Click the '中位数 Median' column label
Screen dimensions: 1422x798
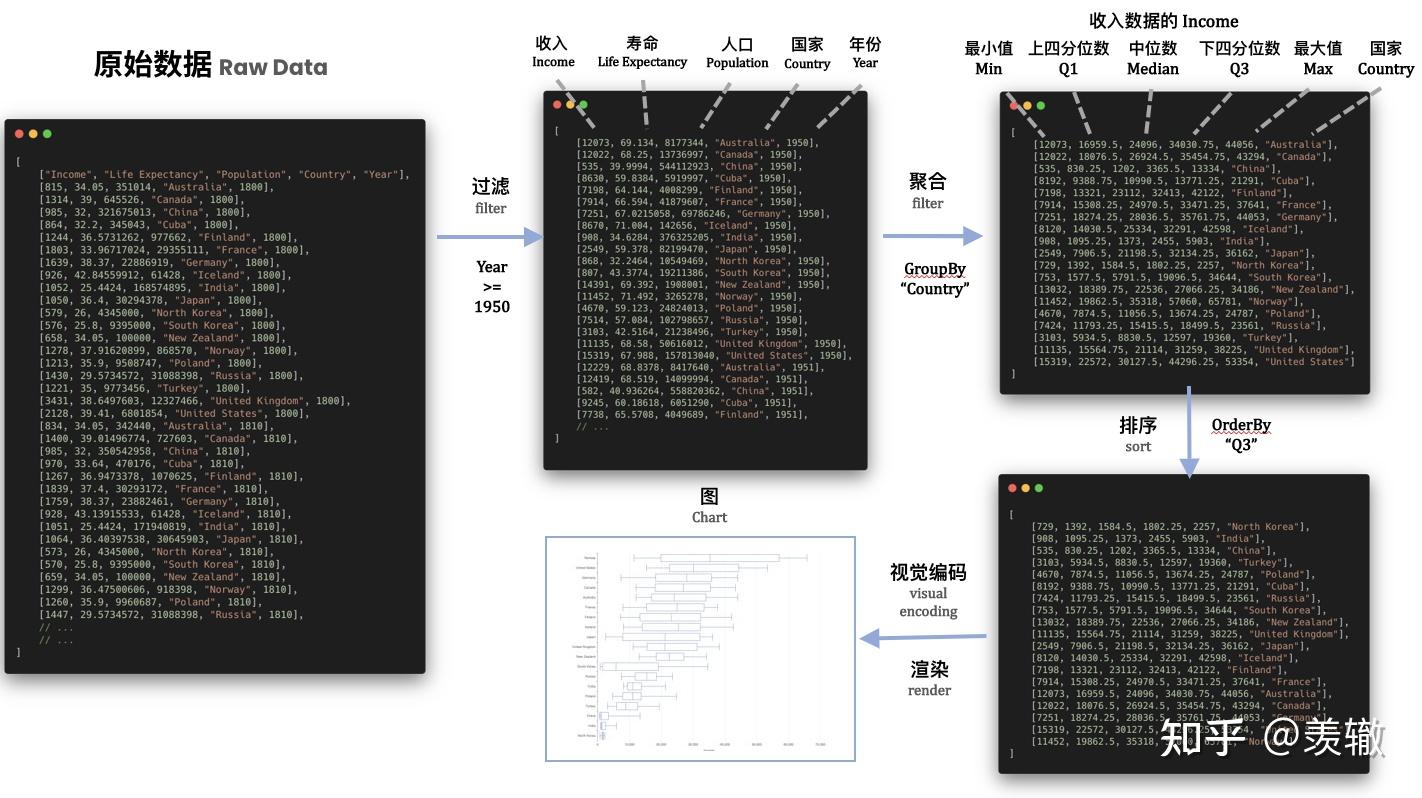tap(1153, 58)
